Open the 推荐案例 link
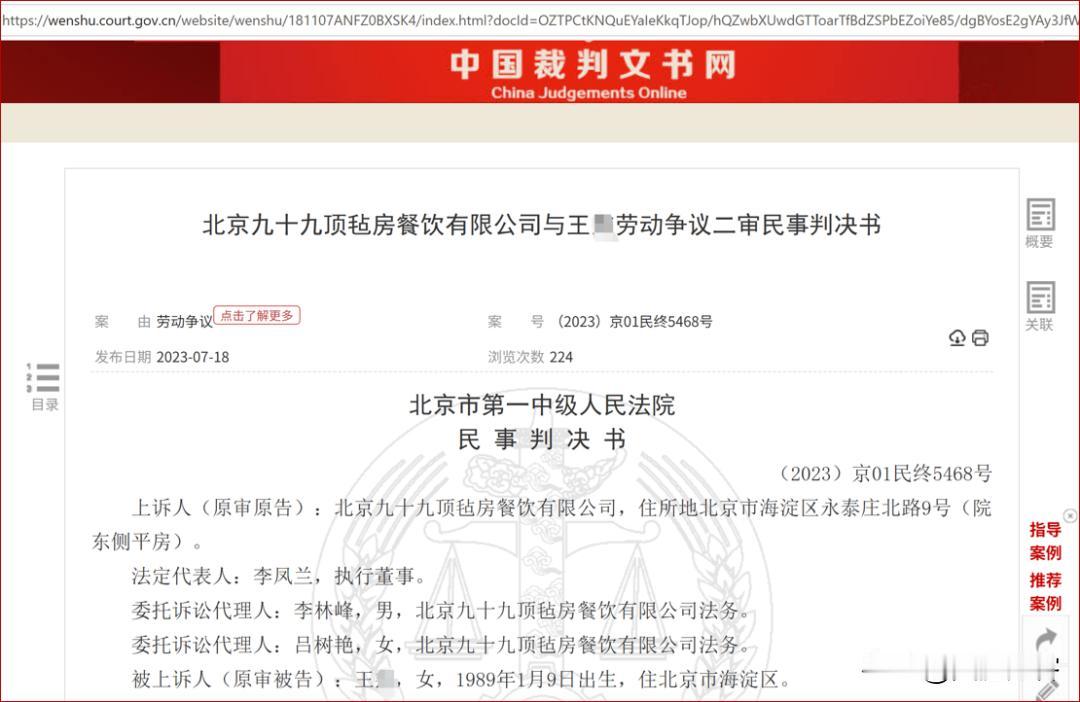Screen dimensions: 1080x702 click(x=1045, y=591)
